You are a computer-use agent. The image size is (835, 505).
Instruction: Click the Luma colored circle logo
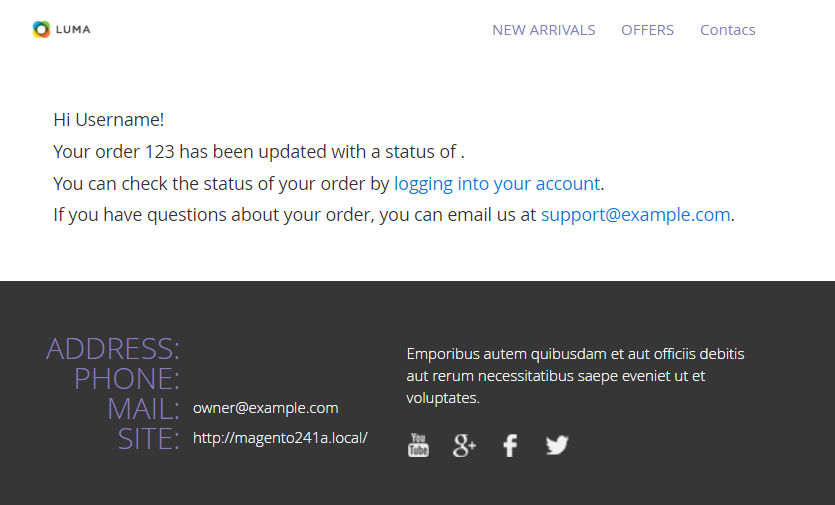click(41, 29)
